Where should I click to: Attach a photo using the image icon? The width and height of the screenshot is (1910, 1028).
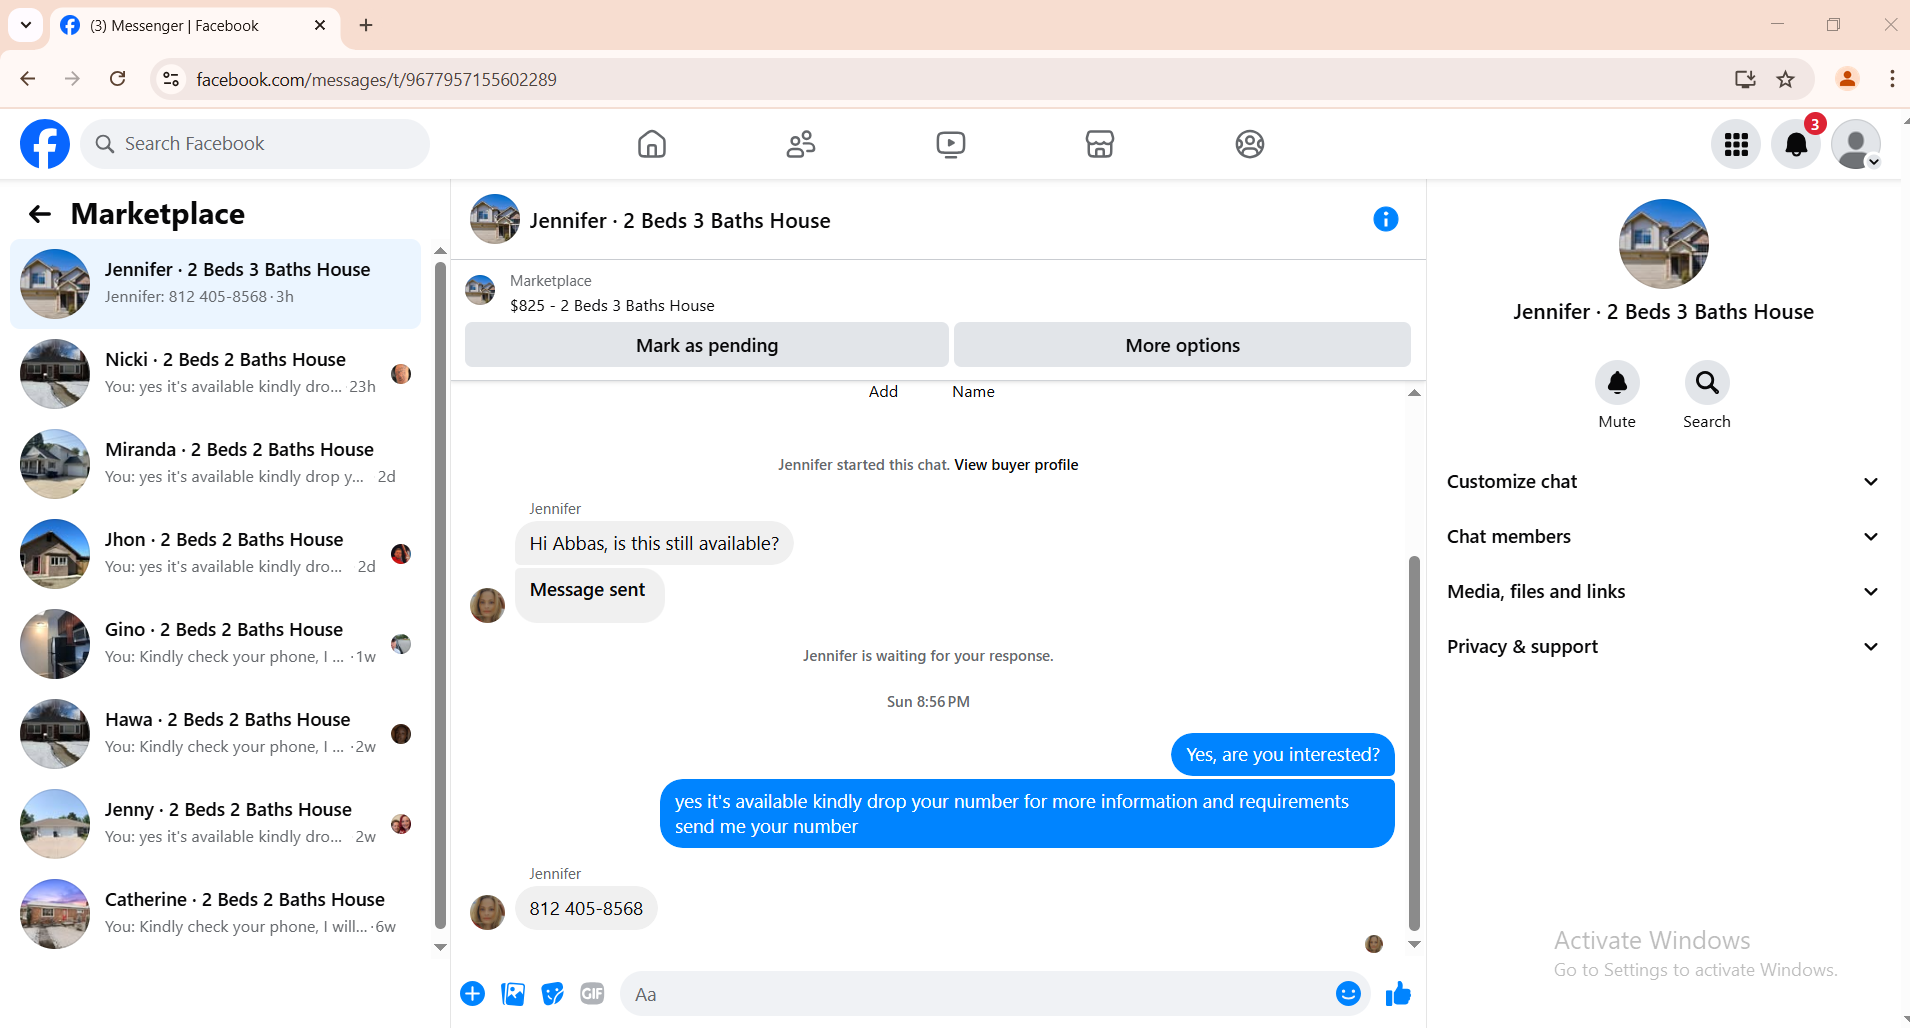point(513,994)
